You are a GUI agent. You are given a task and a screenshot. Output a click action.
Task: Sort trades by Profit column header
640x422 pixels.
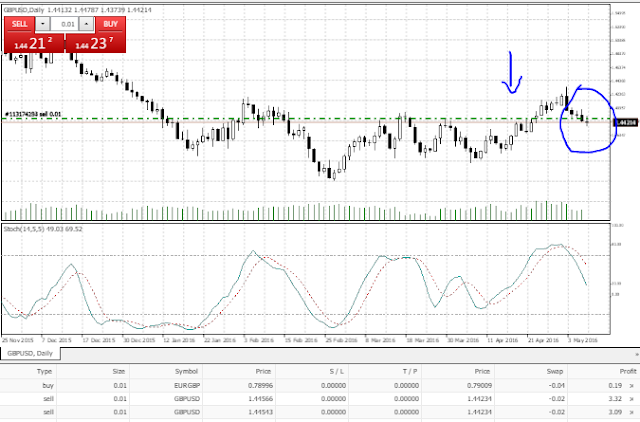[628, 371]
